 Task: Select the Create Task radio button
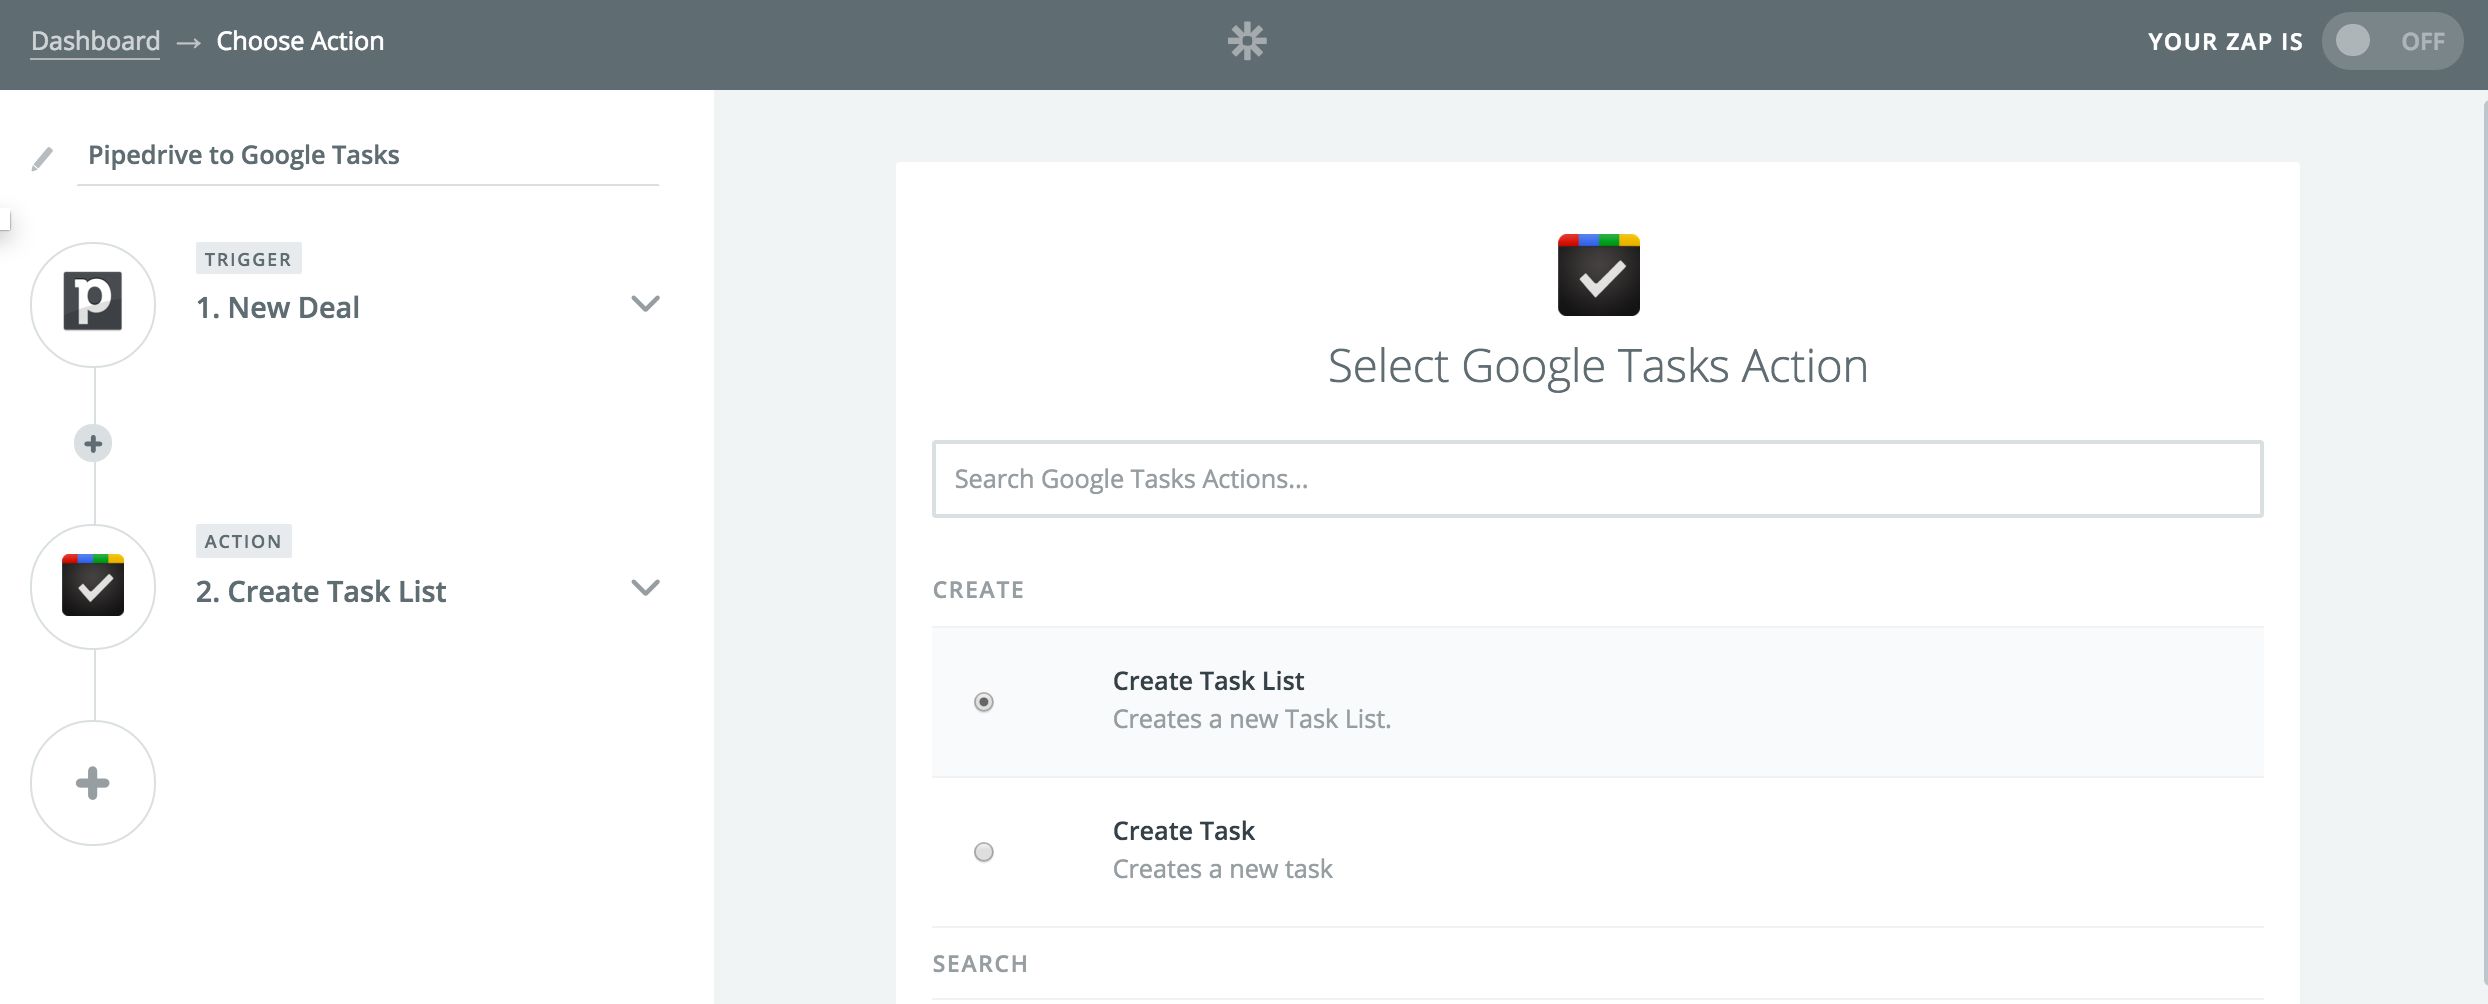tap(984, 852)
